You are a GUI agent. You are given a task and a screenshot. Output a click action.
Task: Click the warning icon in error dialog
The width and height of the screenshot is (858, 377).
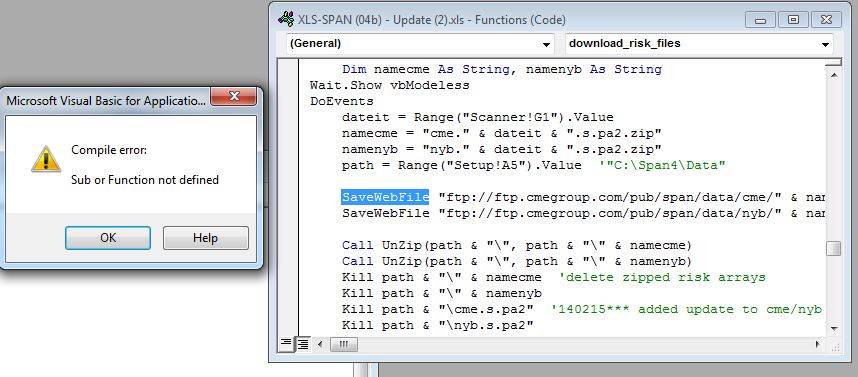[x=46, y=159]
